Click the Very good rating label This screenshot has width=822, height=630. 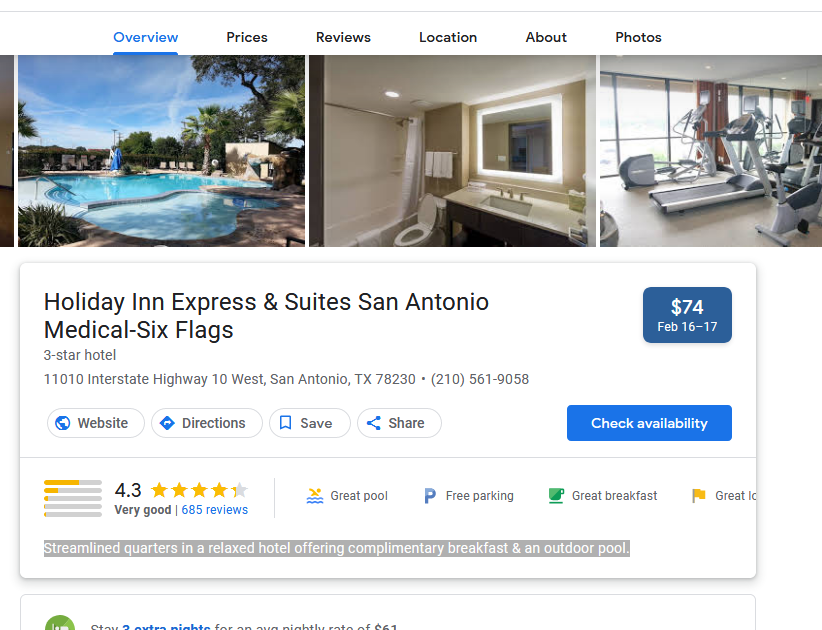(143, 510)
